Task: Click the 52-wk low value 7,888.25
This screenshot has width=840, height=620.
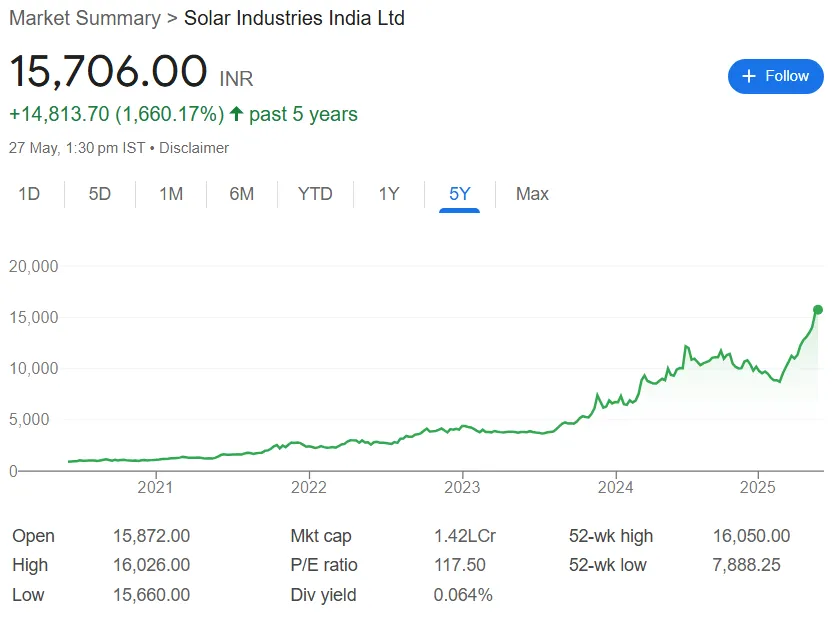Action: coord(746,565)
